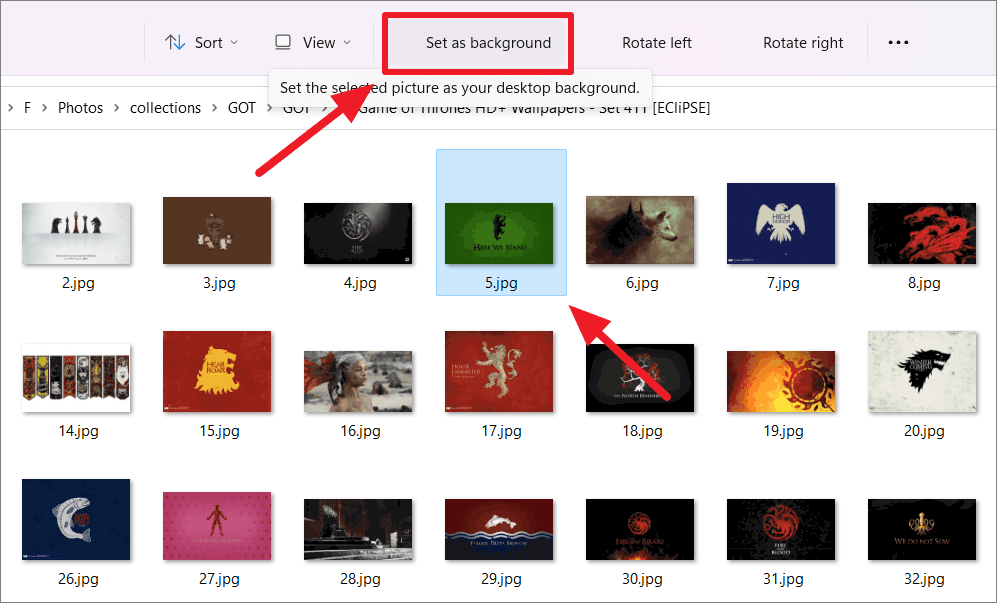Select the 8.jpg red dragon thumbnail
This screenshot has width=997, height=603.
922,233
